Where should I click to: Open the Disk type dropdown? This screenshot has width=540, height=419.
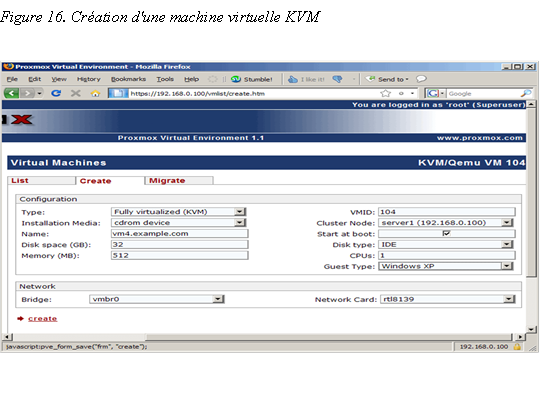446,244
